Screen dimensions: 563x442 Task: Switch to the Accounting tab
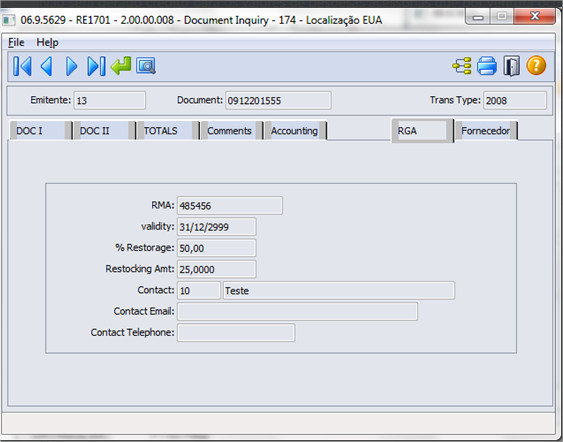point(296,131)
